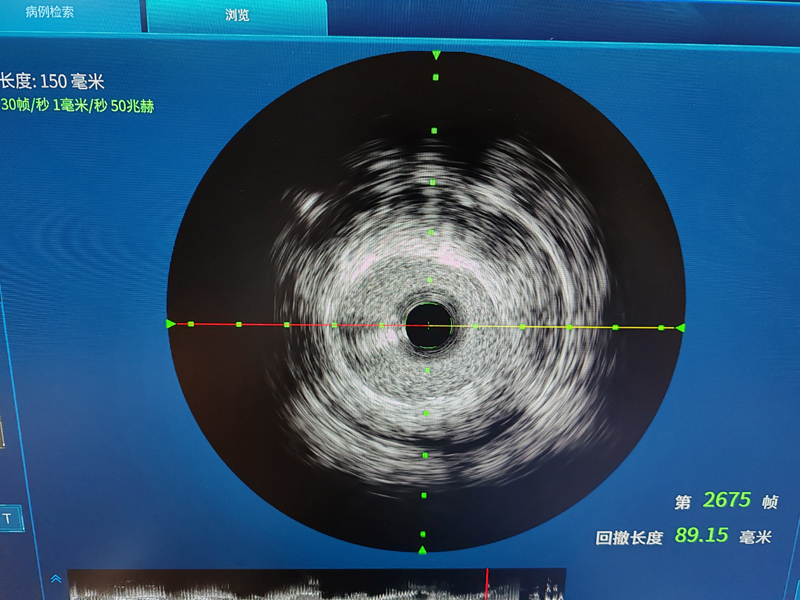Image resolution: width=800 pixels, height=600 pixels.
Task: Click the frame number 2675 value
Action: [727, 500]
